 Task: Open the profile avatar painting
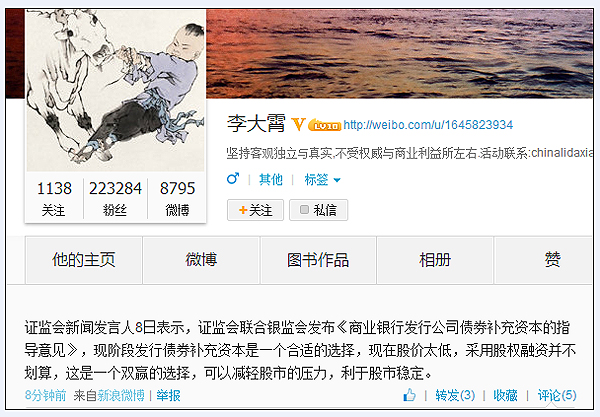(x=116, y=90)
